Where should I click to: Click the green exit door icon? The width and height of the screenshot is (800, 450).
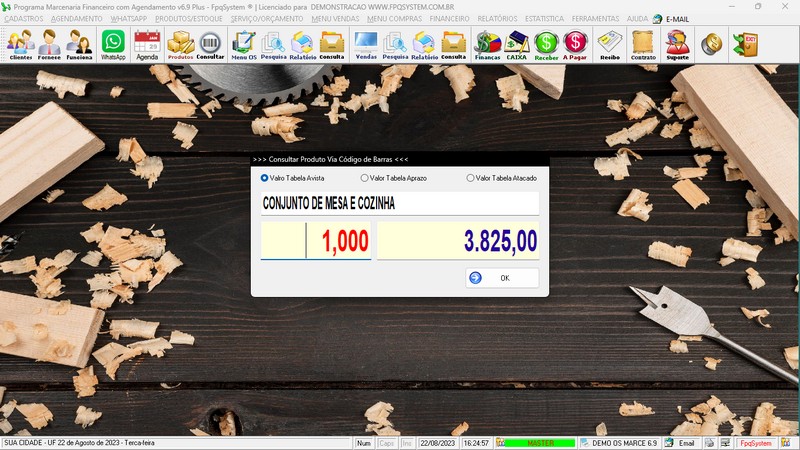point(745,45)
